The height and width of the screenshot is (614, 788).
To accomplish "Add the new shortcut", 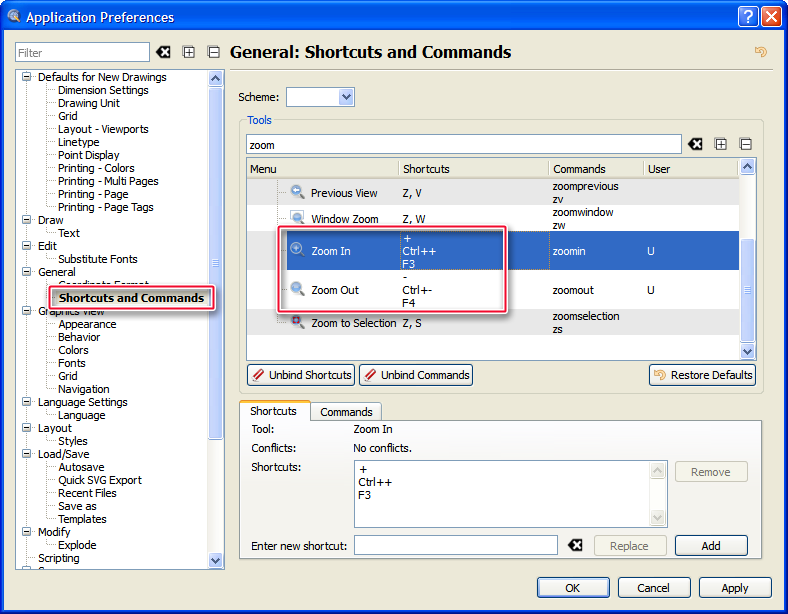I will (x=711, y=546).
